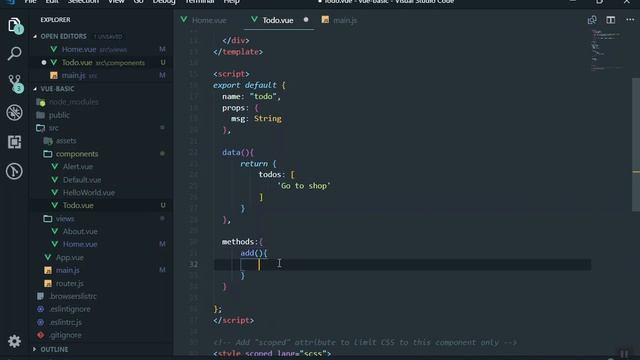
Task: Collapse the src folder
Action: point(53,128)
